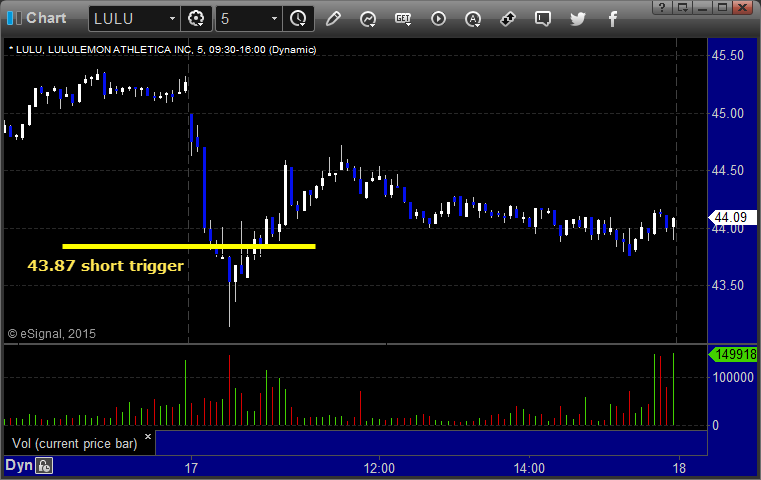
Task: Click the pop-out window button beside help
Action: pyautogui.click(x=682, y=7)
